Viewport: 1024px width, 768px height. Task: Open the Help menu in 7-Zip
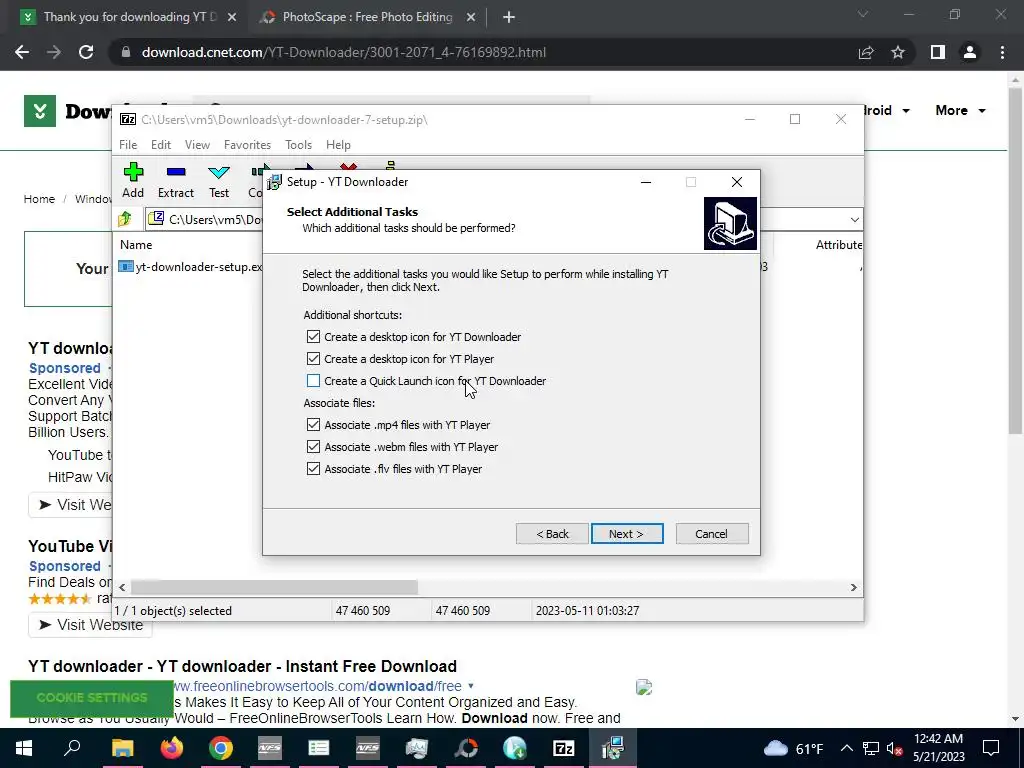(x=338, y=145)
